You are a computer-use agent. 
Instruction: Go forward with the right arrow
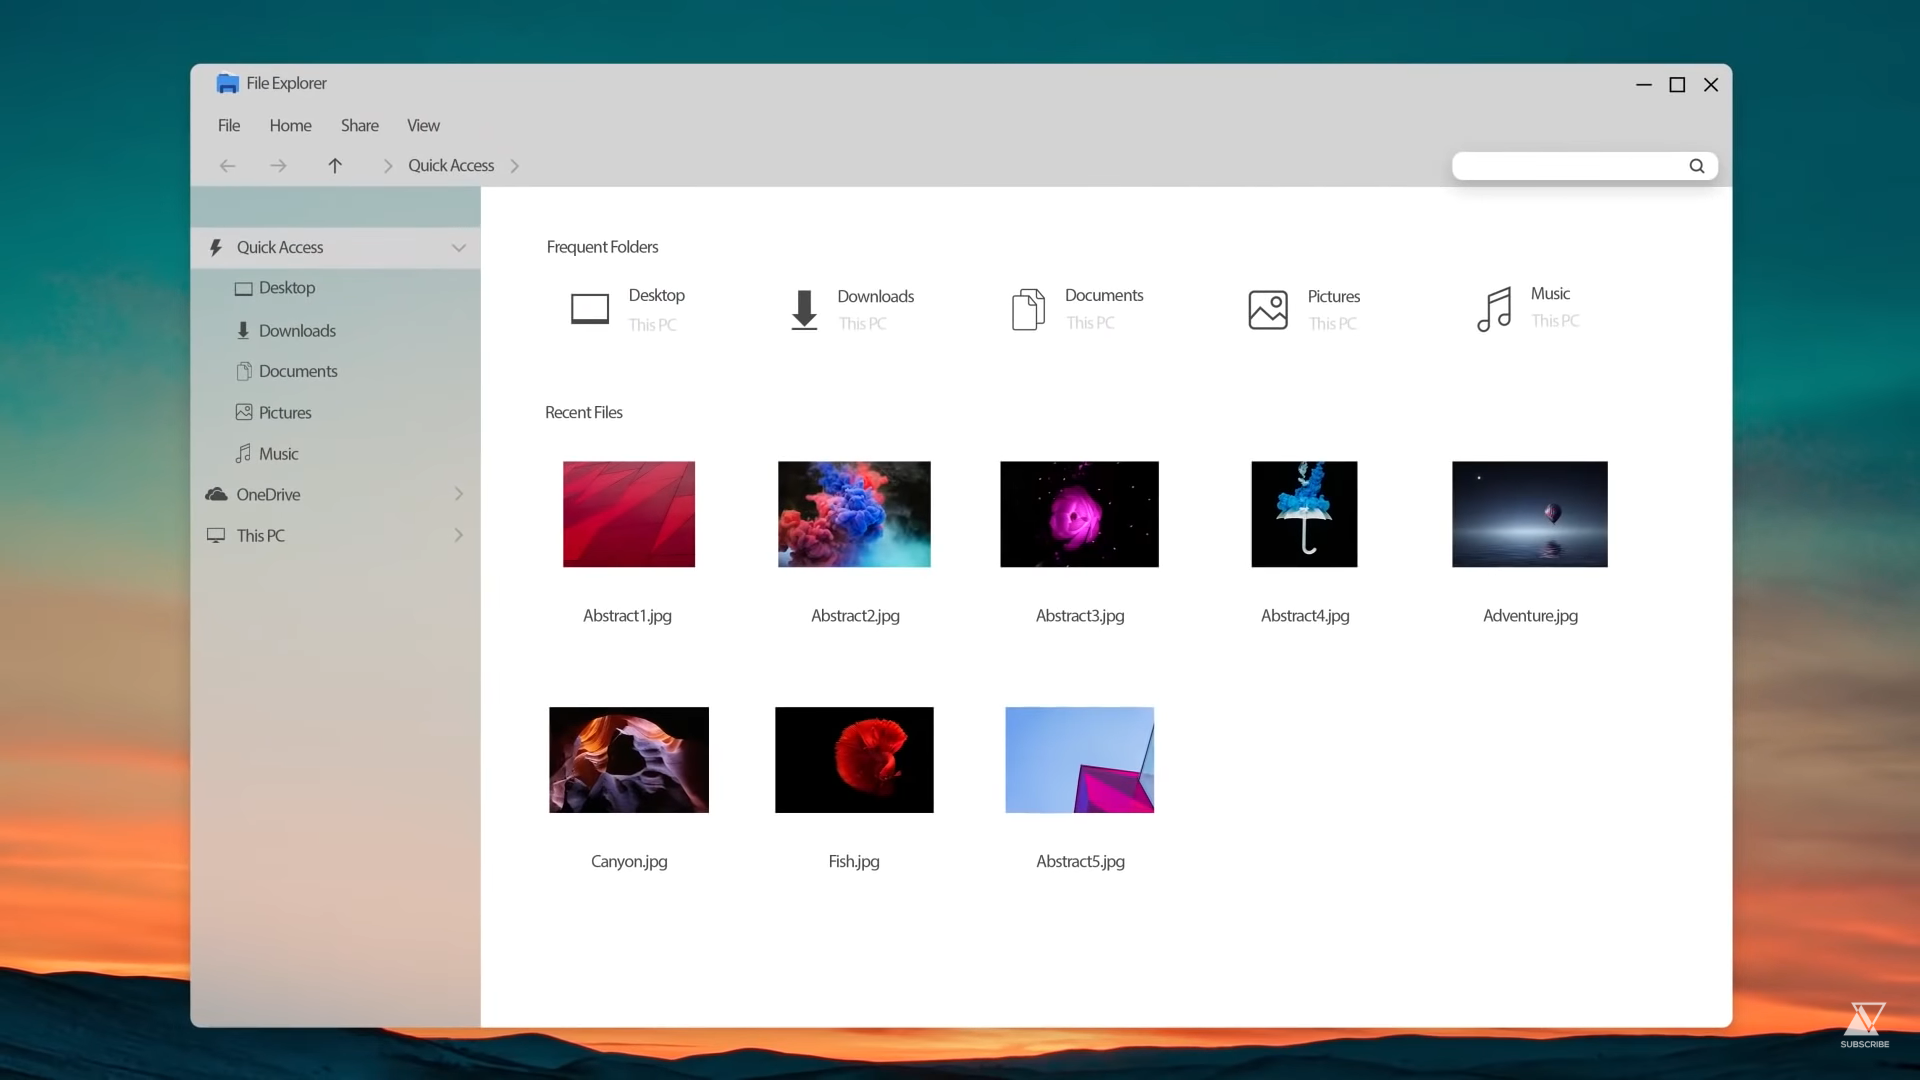tap(278, 166)
